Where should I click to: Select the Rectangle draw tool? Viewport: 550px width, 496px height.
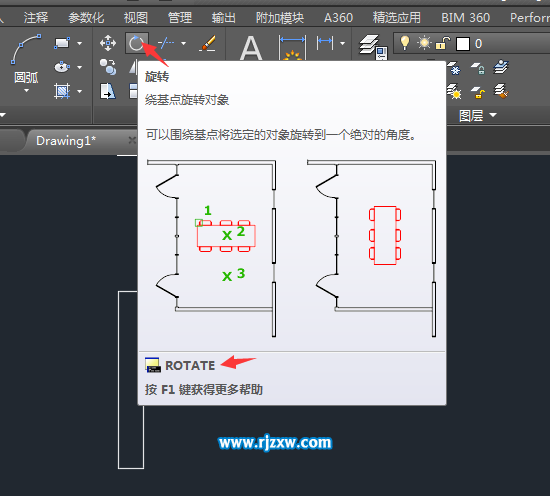(x=62, y=43)
